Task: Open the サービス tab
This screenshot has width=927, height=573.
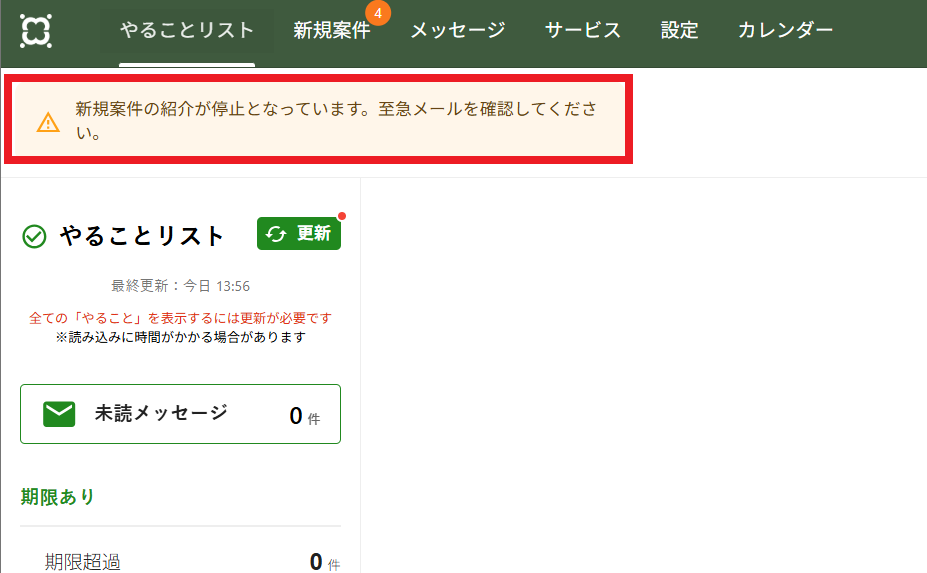Action: (582, 30)
